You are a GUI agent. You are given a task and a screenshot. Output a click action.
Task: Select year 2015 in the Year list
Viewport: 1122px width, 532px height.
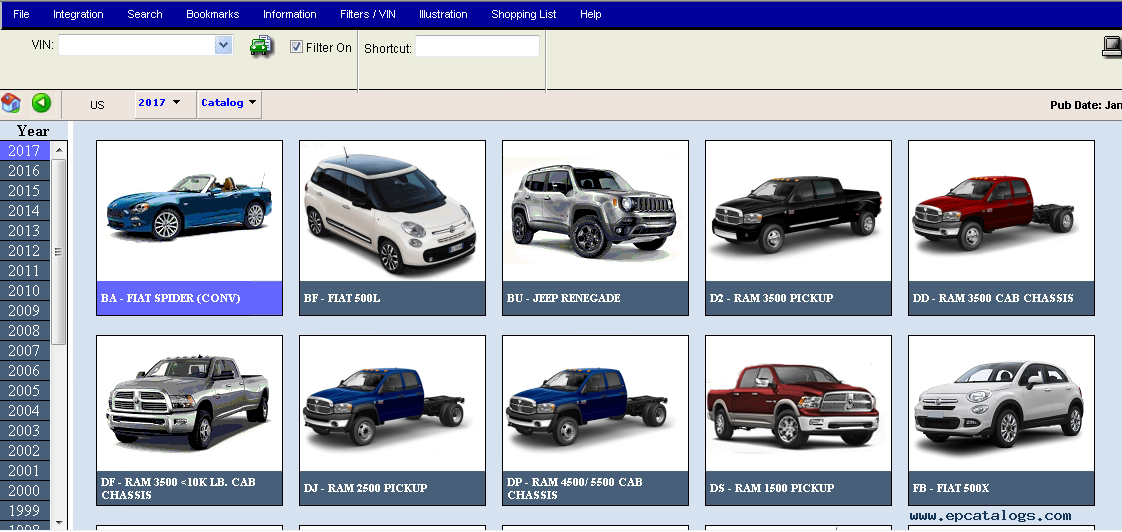tap(25, 190)
